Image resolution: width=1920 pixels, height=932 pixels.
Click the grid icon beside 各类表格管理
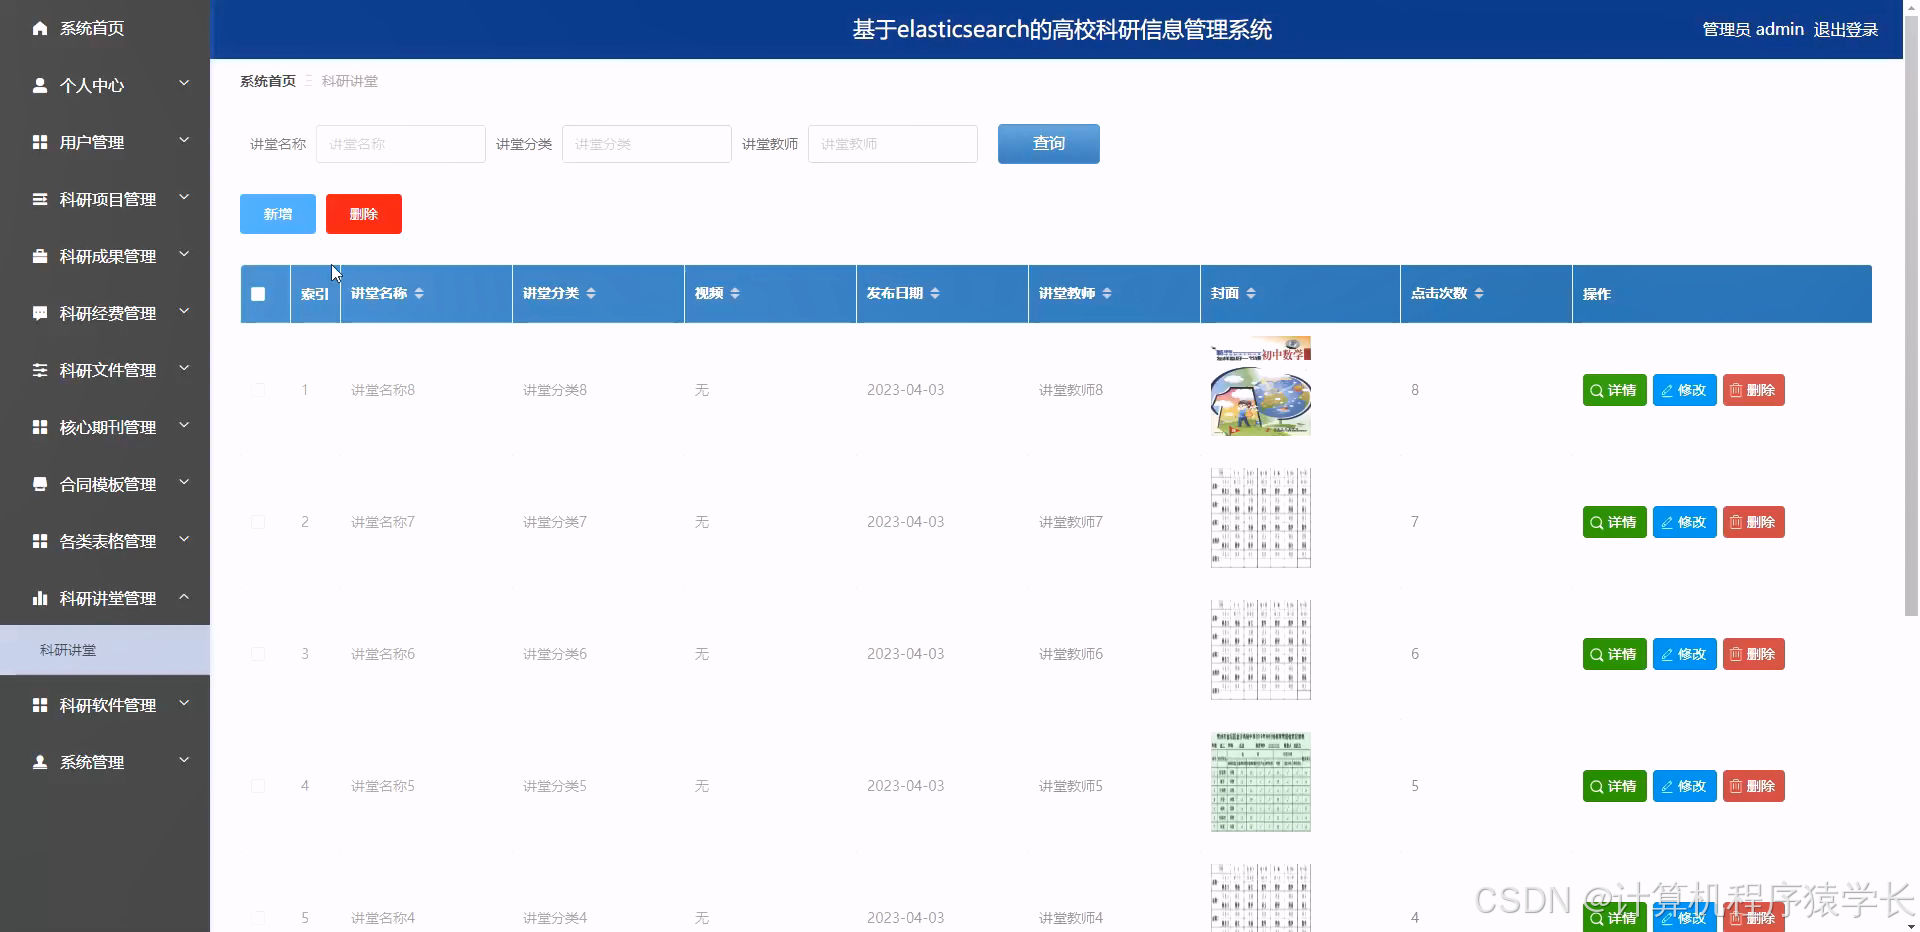click(40, 541)
